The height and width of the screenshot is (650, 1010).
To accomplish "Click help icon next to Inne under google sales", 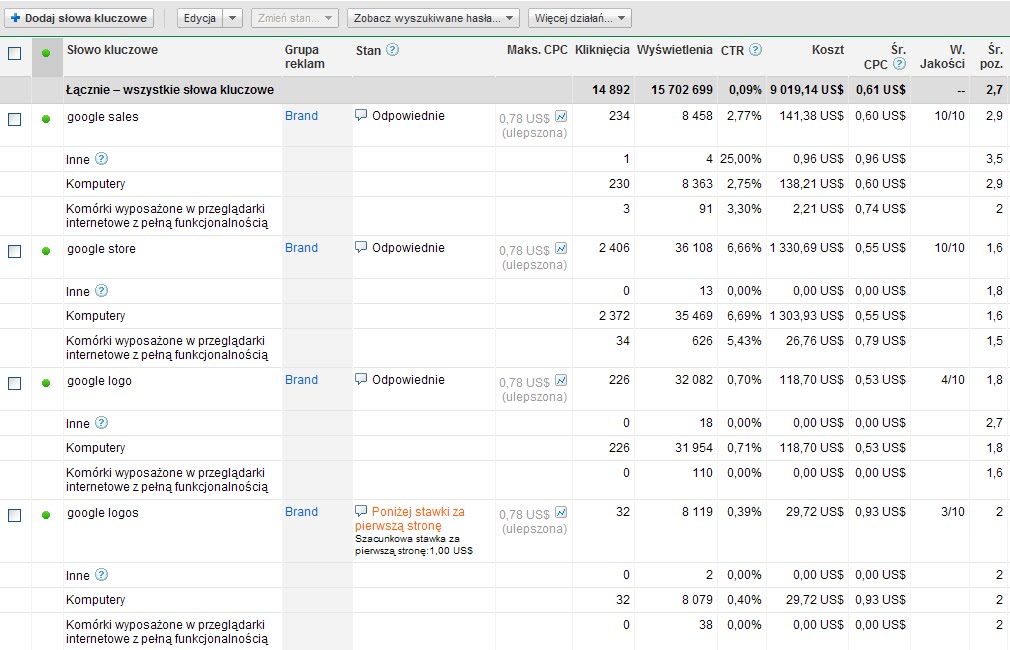I will pyautogui.click(x=101, y=158).
